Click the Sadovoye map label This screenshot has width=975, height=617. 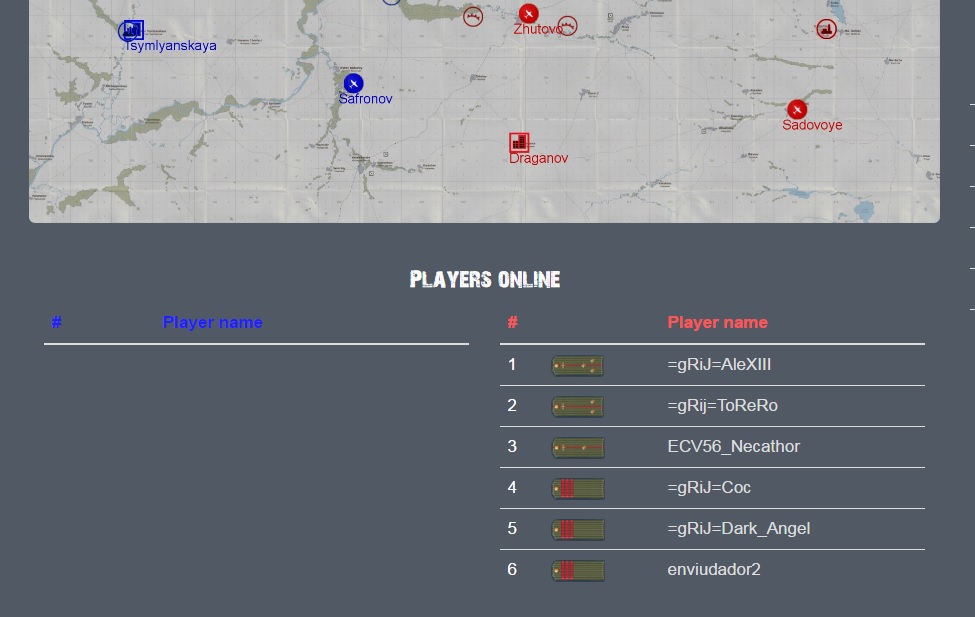812,125
